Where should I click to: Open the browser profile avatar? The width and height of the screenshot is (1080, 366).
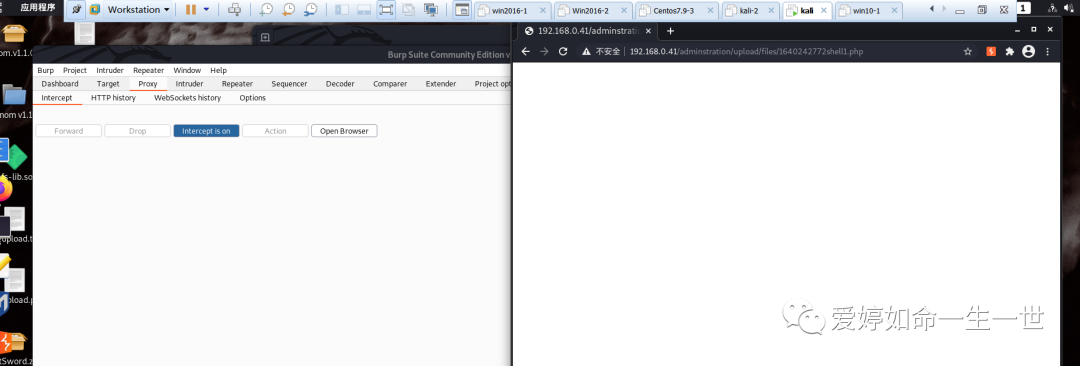[1028, 52]
